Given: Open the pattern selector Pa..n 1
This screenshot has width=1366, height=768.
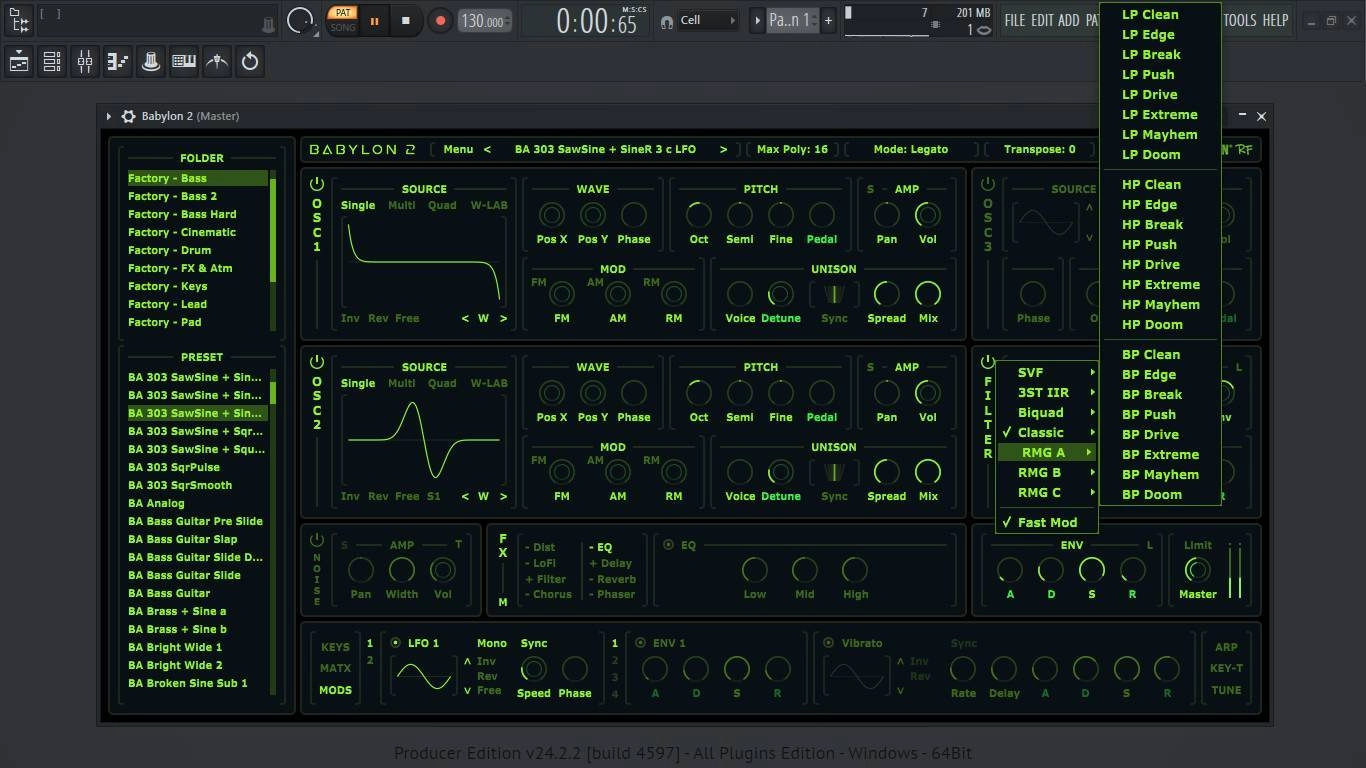Looking at the screenshot, I should coord(791,20).
